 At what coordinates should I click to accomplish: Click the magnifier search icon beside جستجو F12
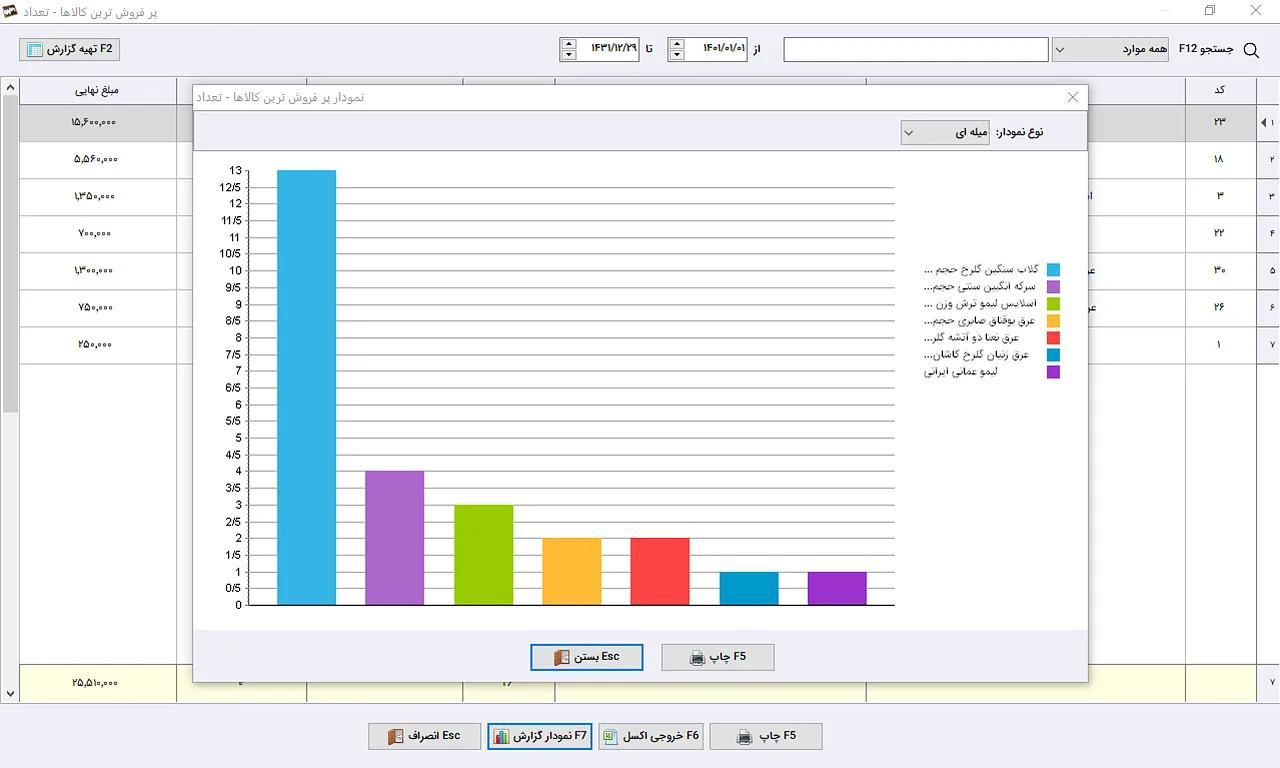pos(1250,50)
